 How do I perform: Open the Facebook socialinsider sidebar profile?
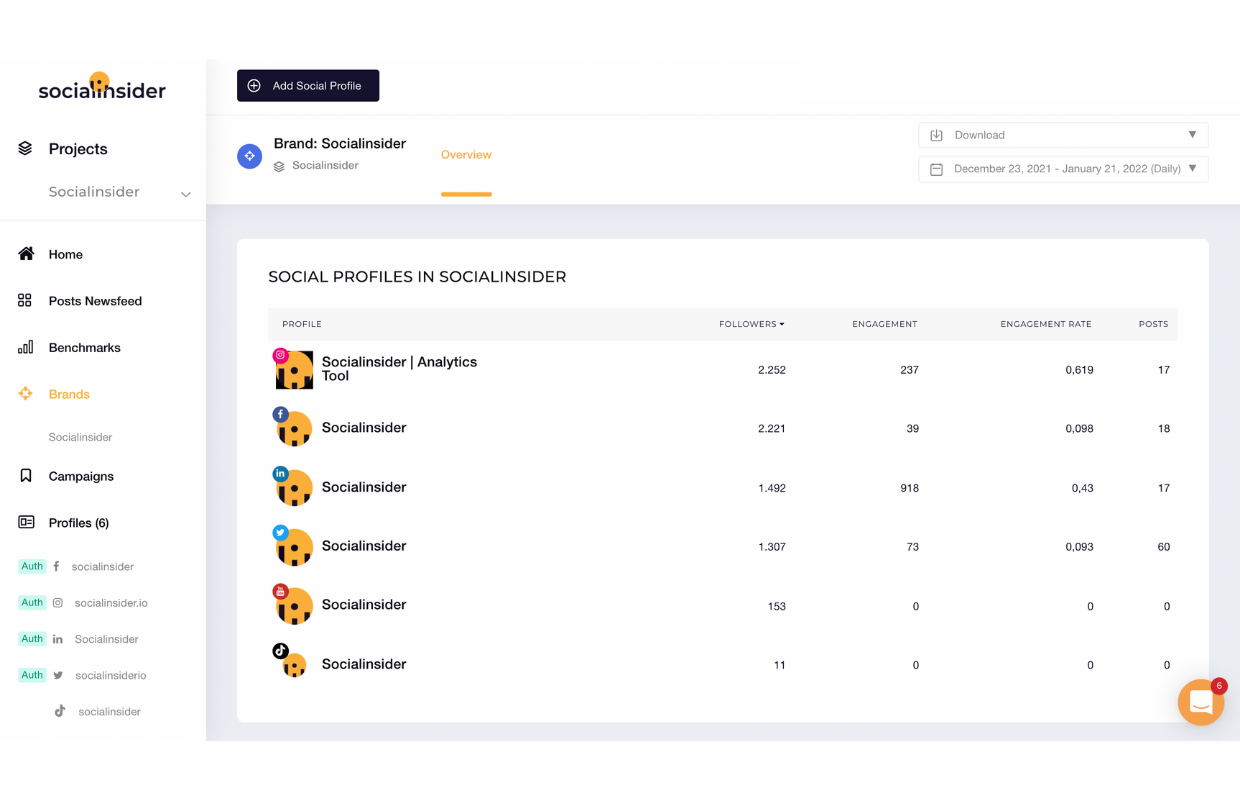(102, 566)
